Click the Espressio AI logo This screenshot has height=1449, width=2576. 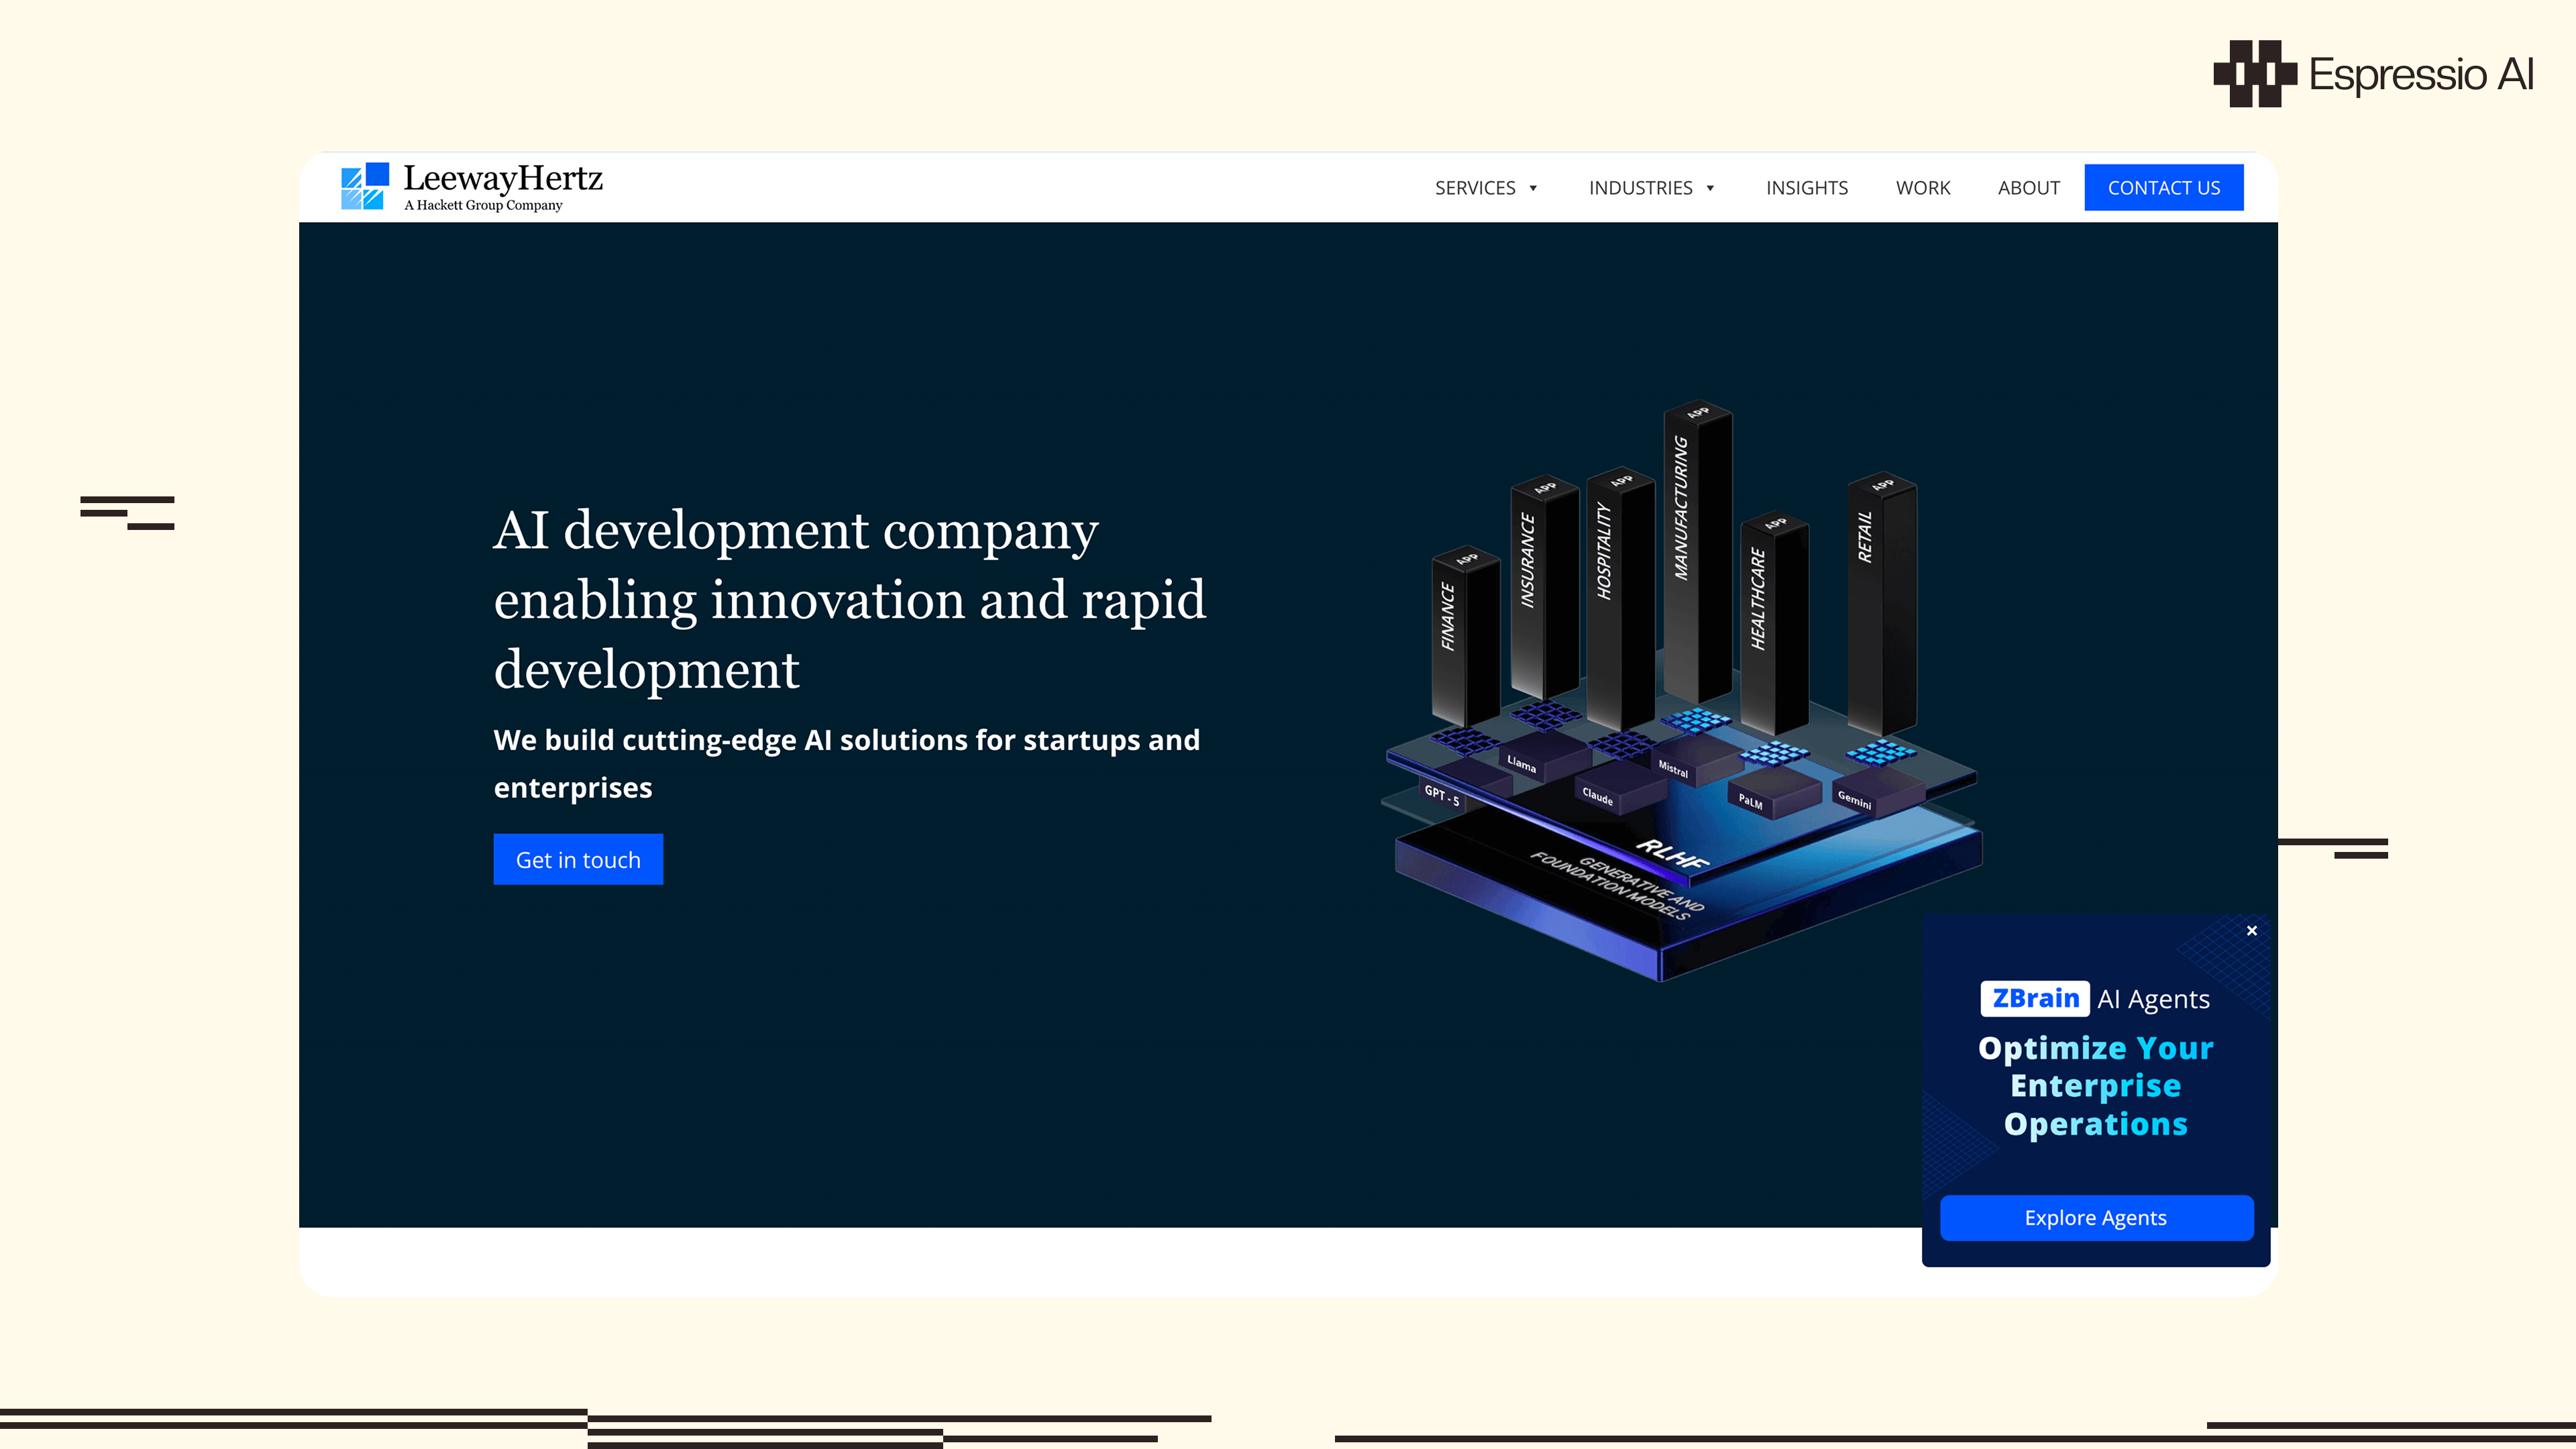2372,74
